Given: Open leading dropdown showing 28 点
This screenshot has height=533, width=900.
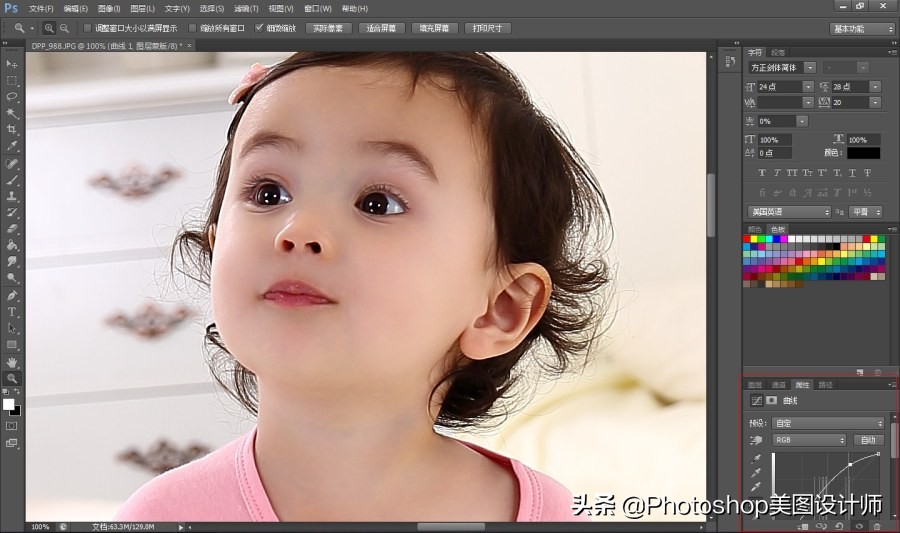Looking at the screenshot, I should point(875,87).
